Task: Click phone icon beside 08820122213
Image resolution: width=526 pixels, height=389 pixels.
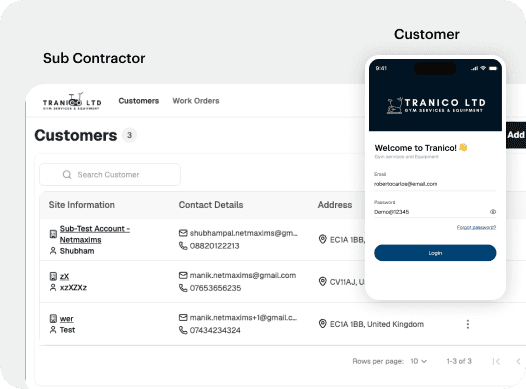Action: click(183, 246)
